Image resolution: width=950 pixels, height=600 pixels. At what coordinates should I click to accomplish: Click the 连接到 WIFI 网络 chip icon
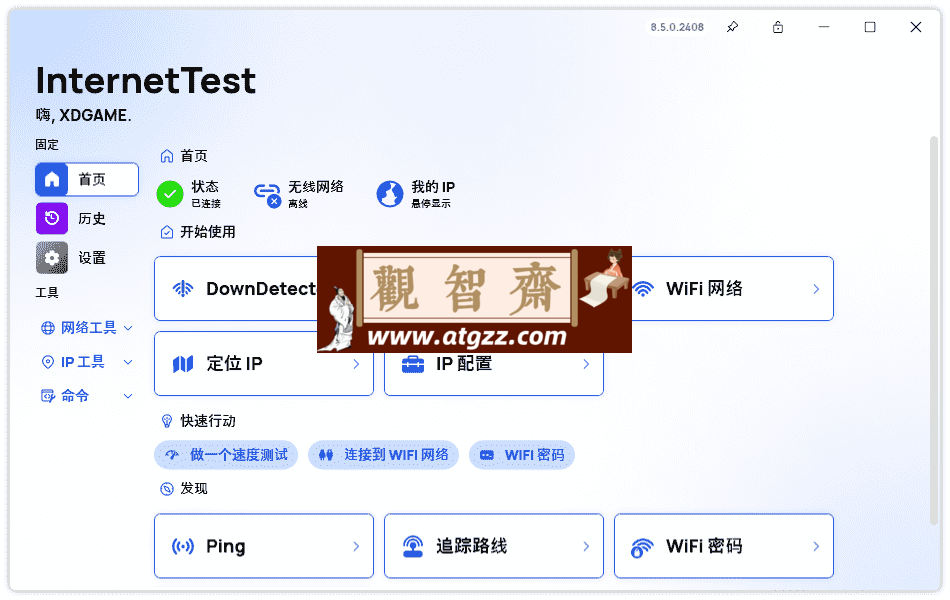click(326, 455)
